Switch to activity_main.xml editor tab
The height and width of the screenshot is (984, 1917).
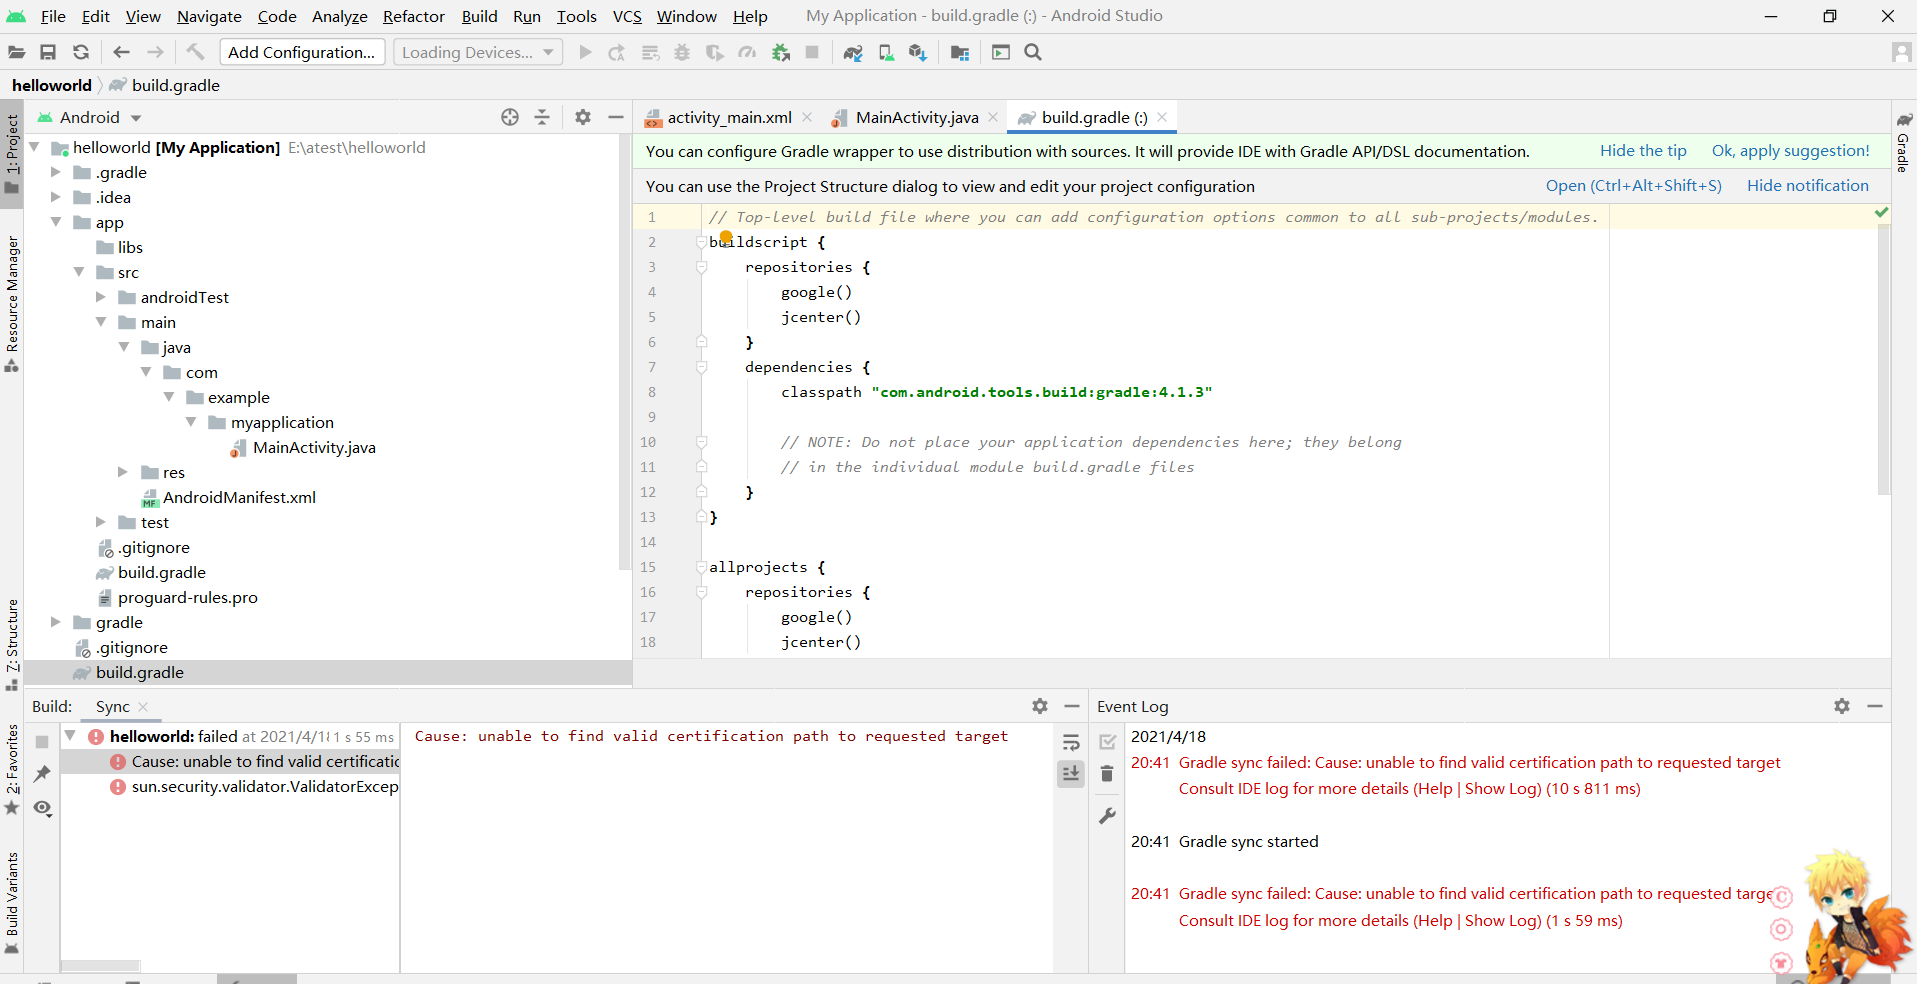coord(729,118)
